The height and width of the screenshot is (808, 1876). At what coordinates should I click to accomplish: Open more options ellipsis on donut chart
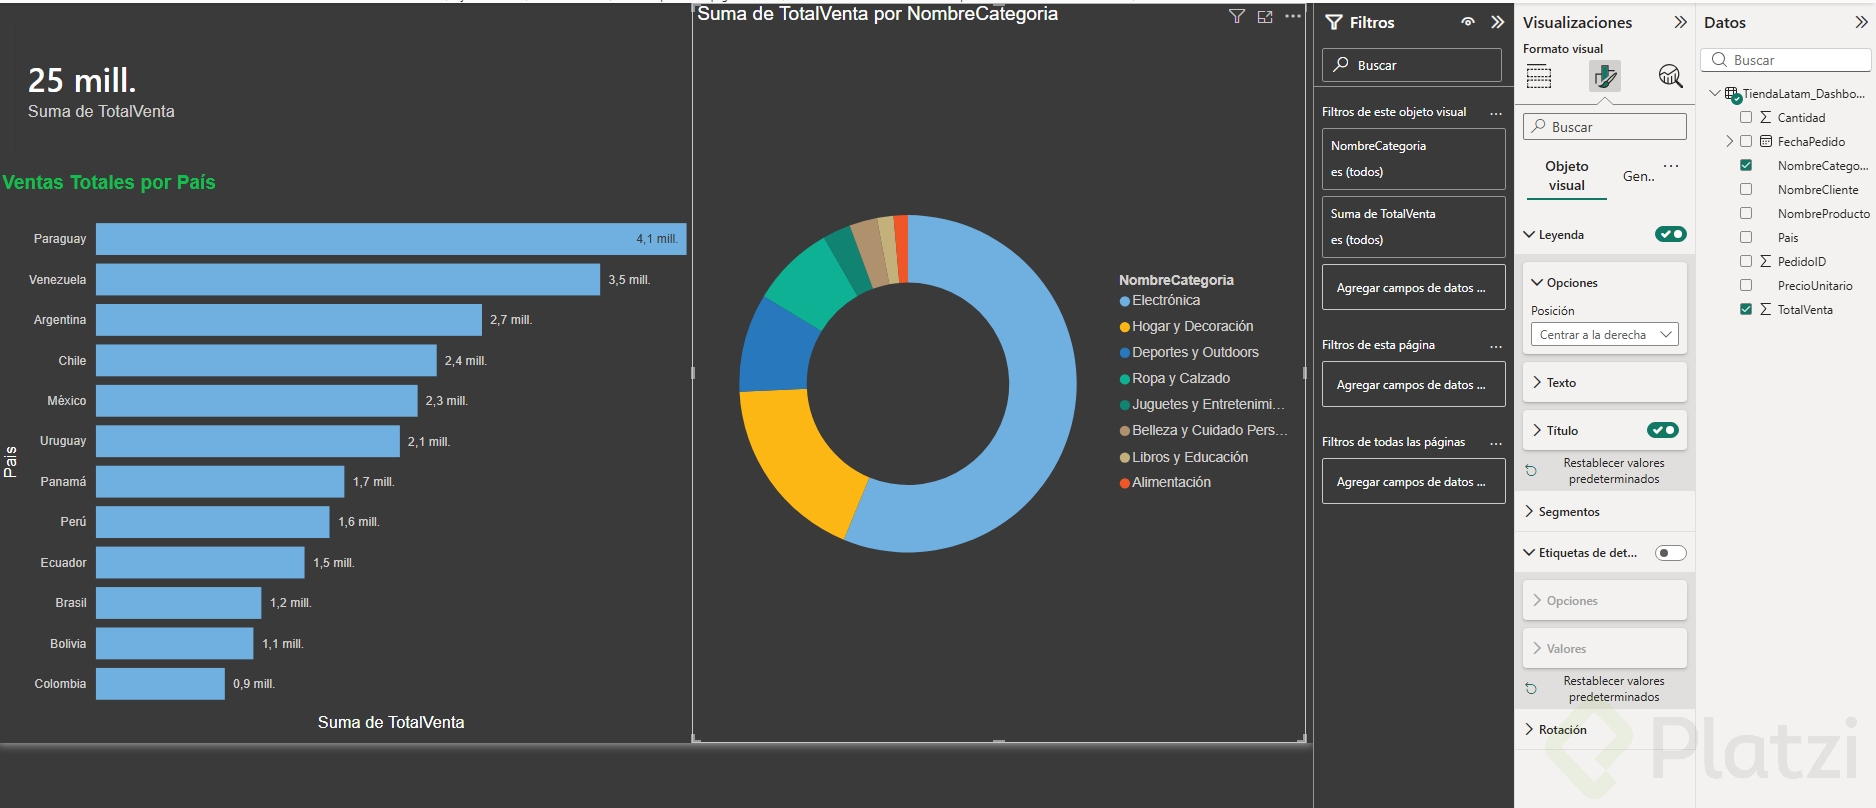[1293, 16]
